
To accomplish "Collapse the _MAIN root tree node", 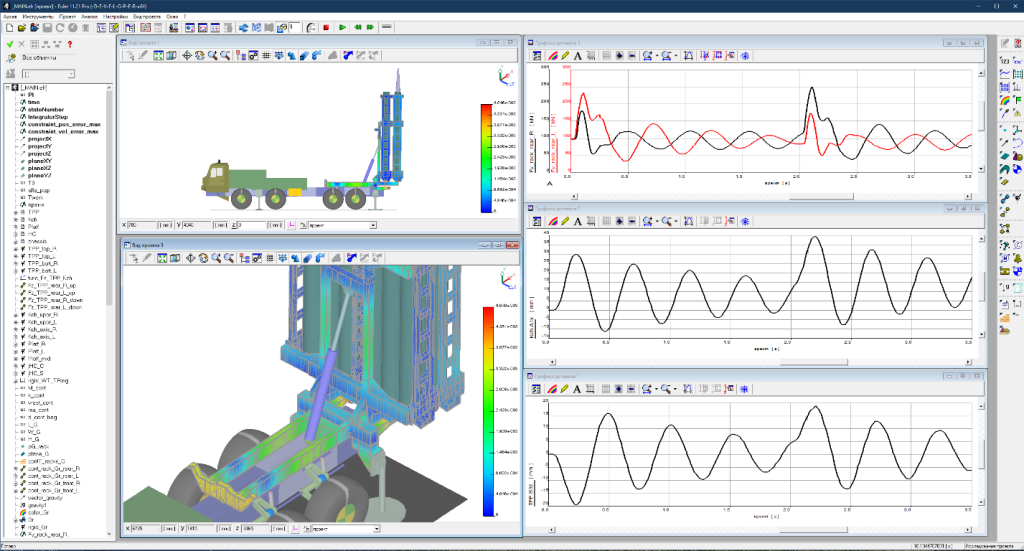I will pos(8,87).
